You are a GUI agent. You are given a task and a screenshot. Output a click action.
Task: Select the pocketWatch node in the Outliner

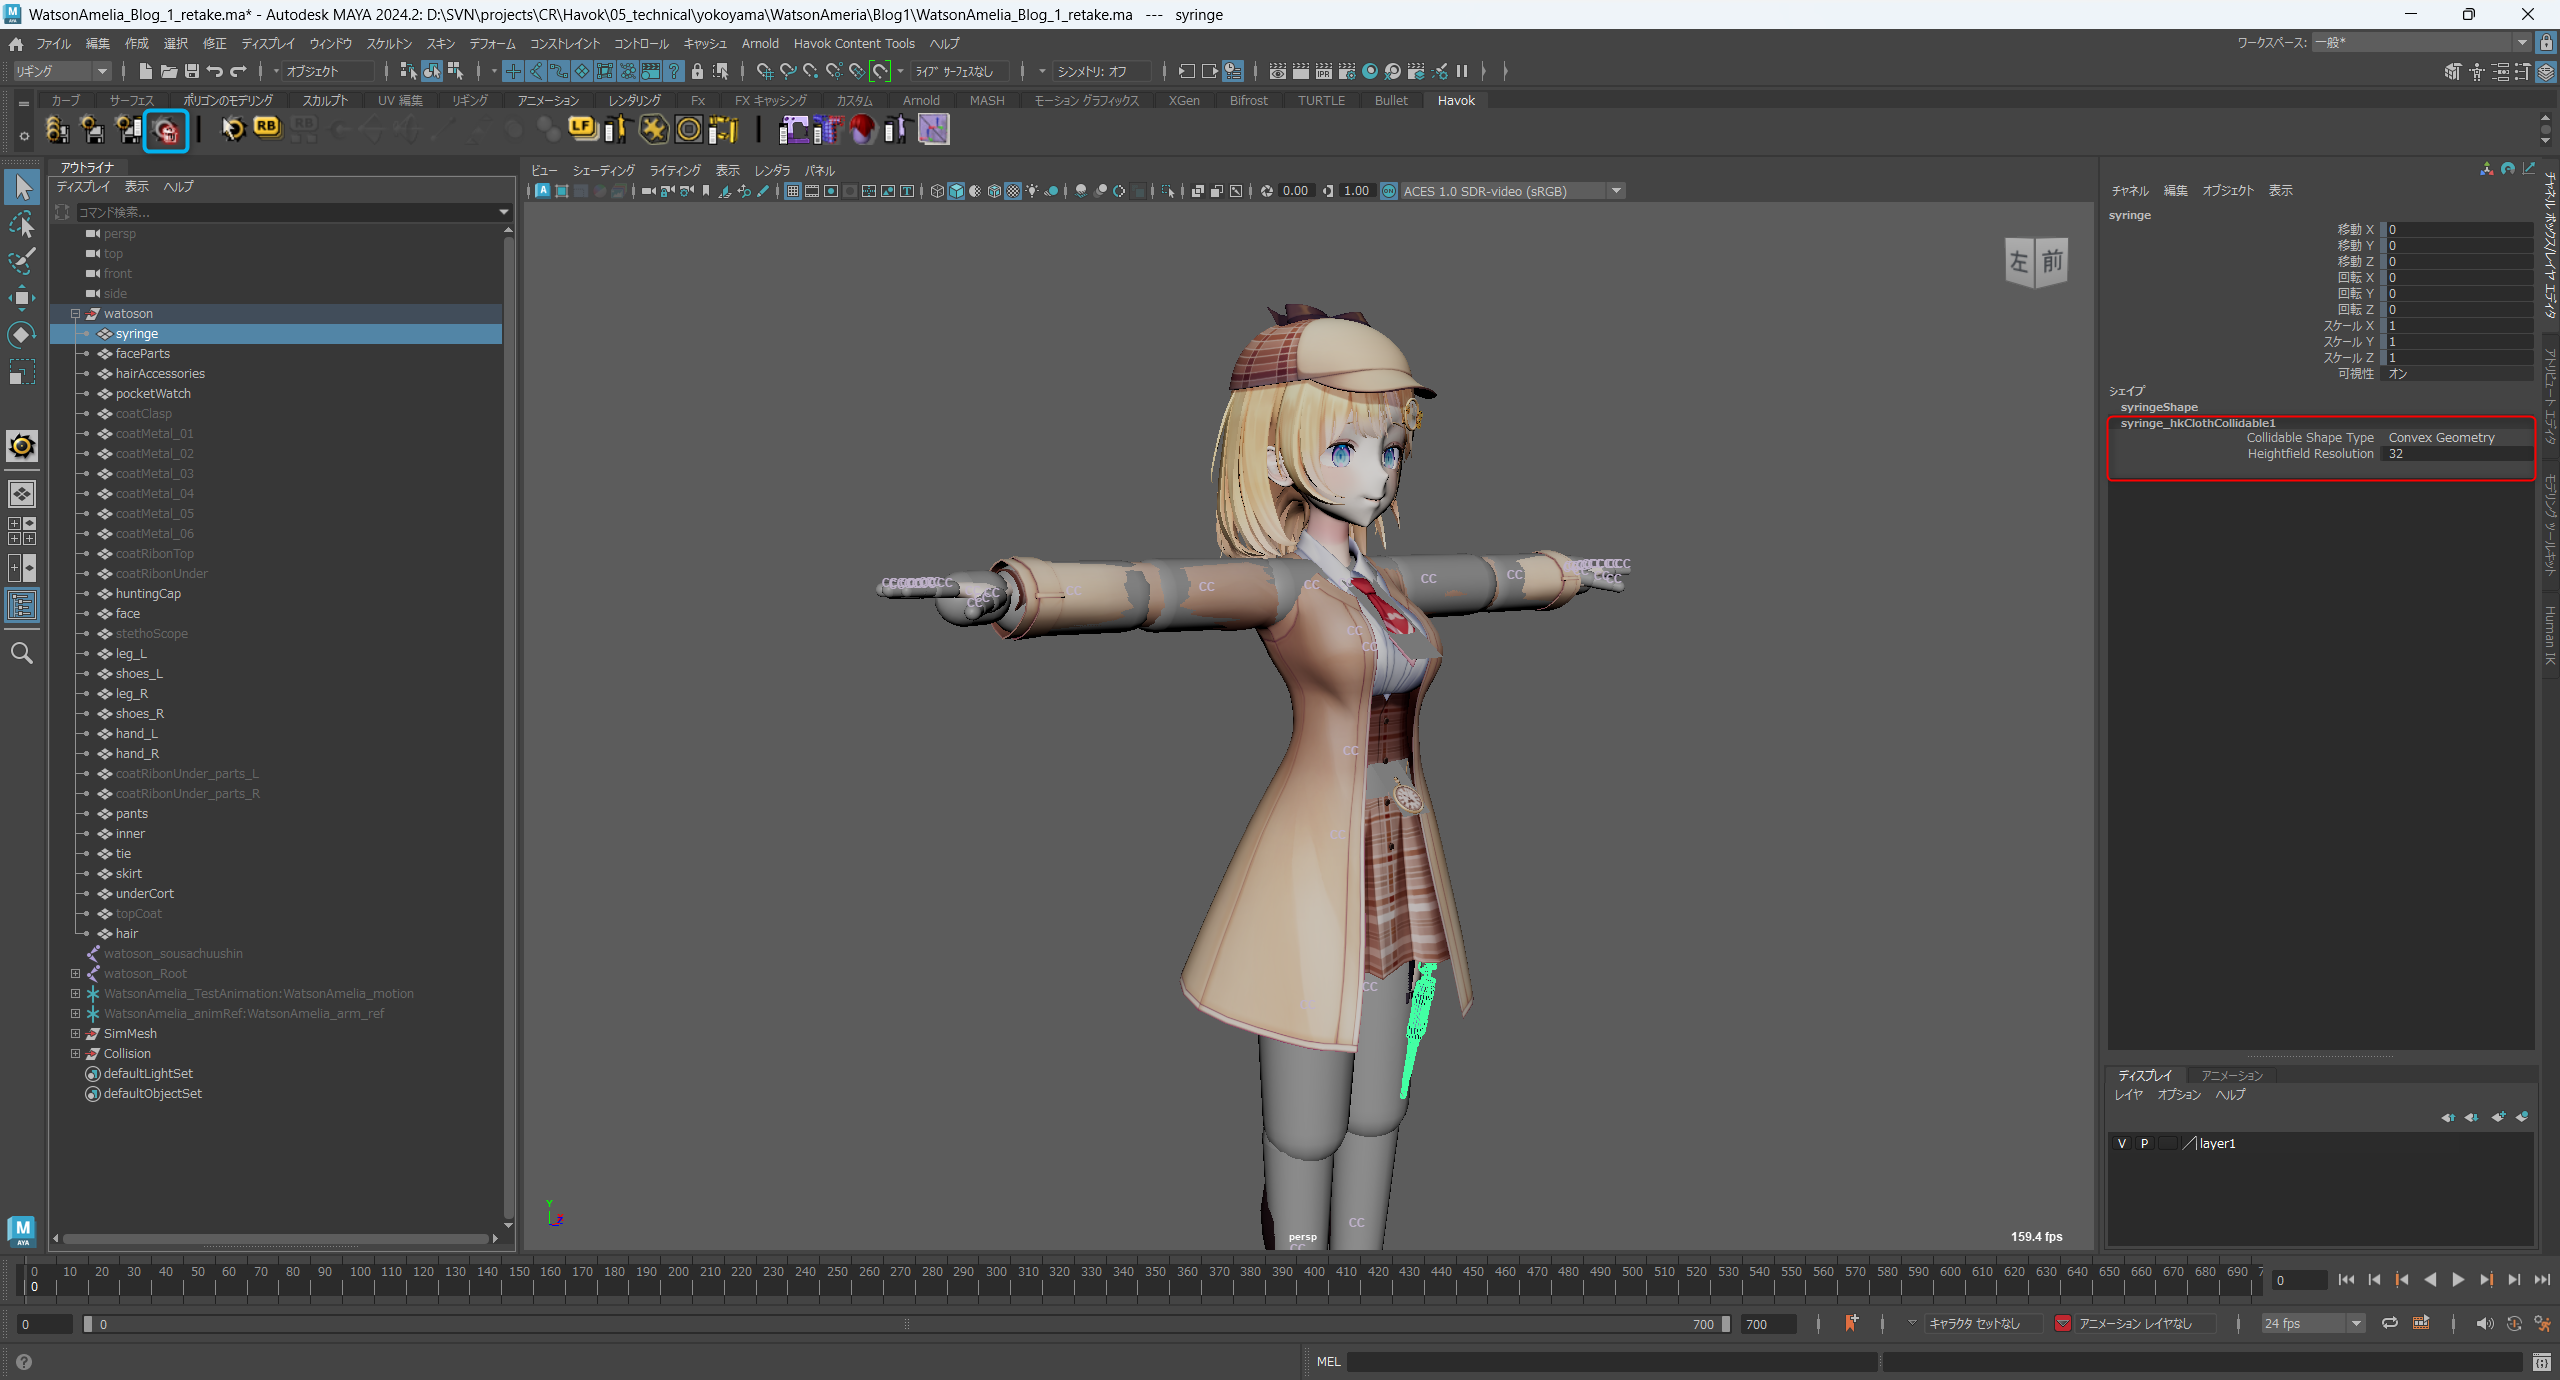[152, 393]
